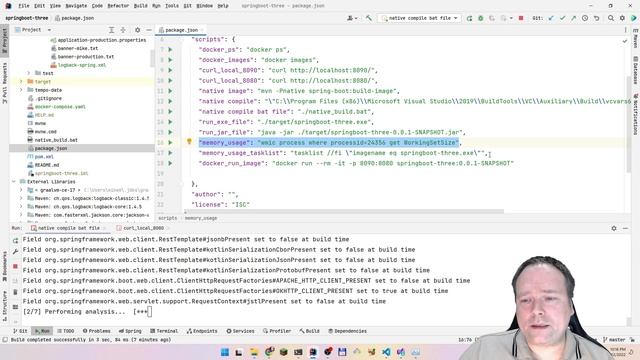Open Project panel options gear
640x360 pixels.
[x=138, y=30]
